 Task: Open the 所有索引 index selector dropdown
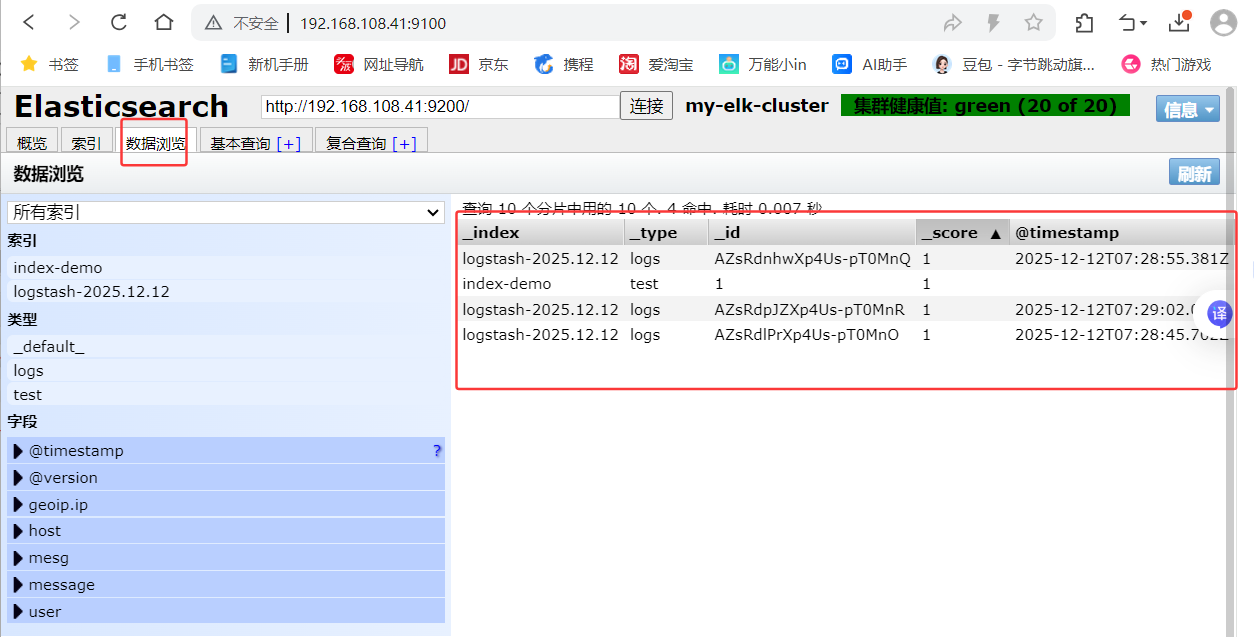225,212
